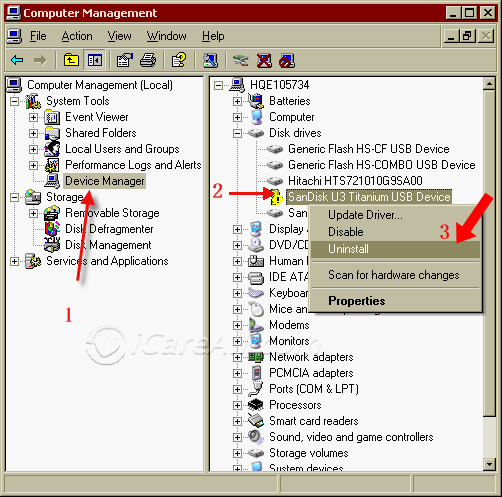
Task: Select Hitachi HTS721010G9SA00 disk drive
Action: pos(355,181)
